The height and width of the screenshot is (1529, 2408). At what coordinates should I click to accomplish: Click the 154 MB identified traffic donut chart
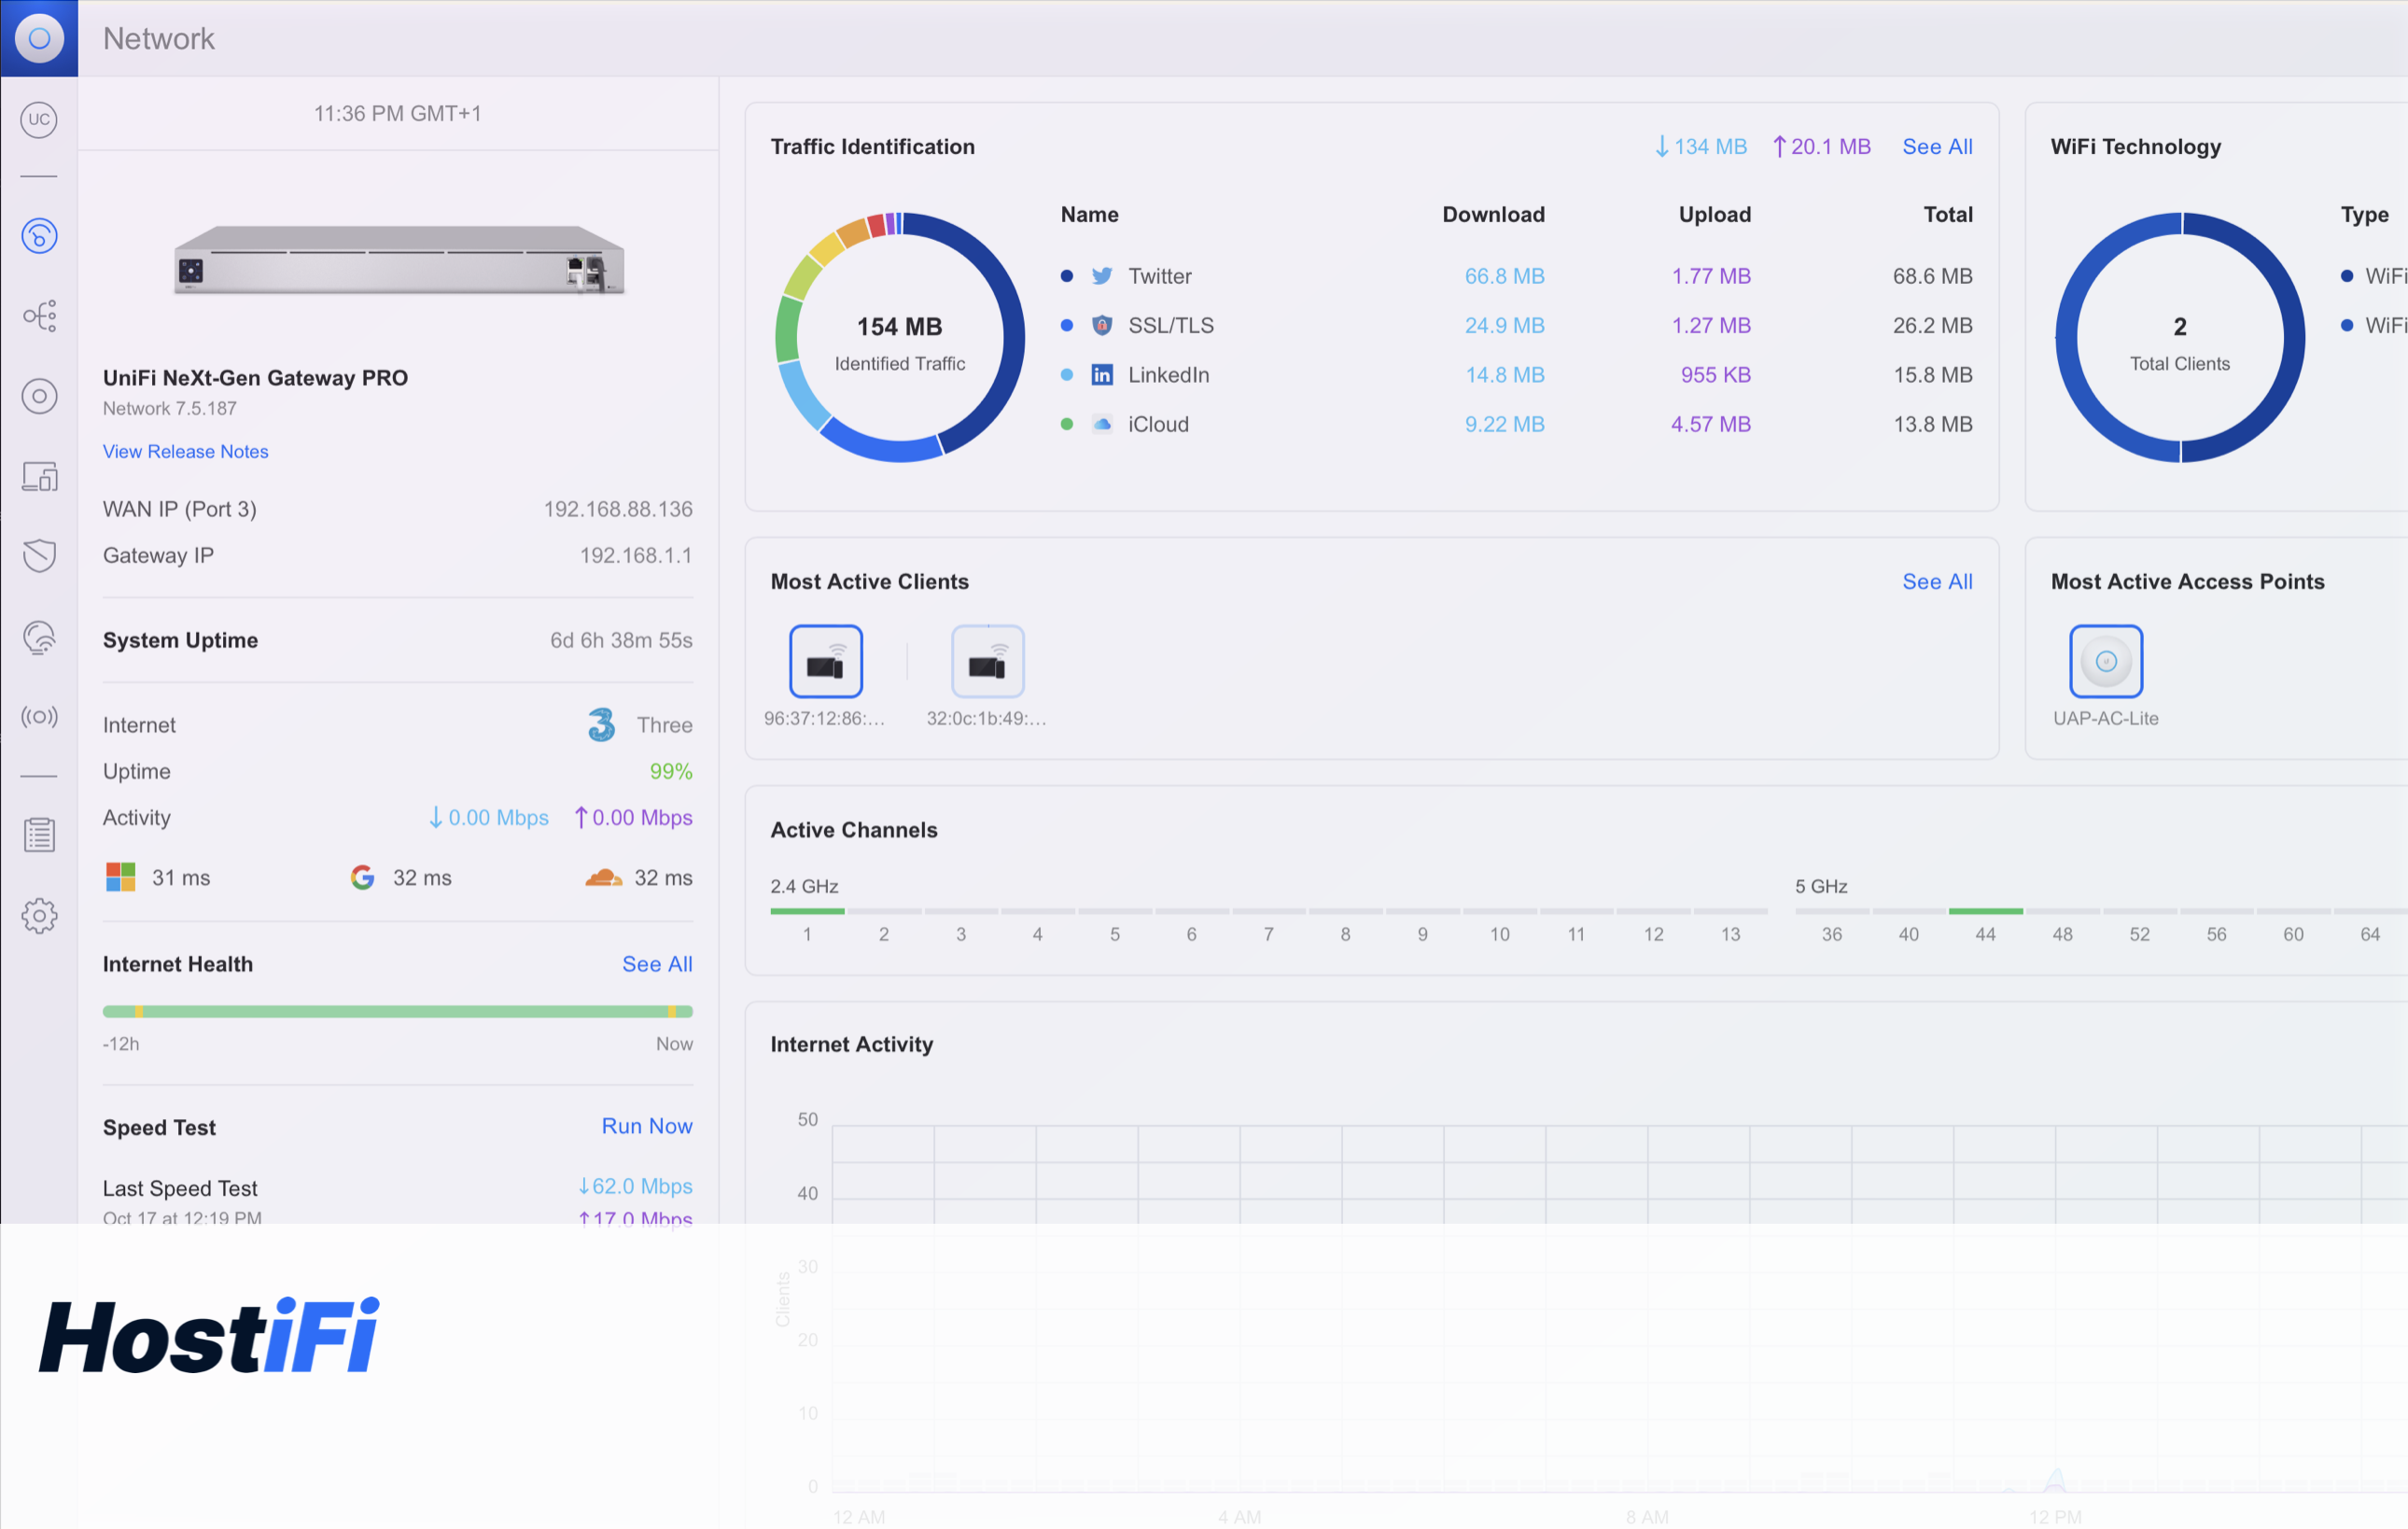coord(899,338)
